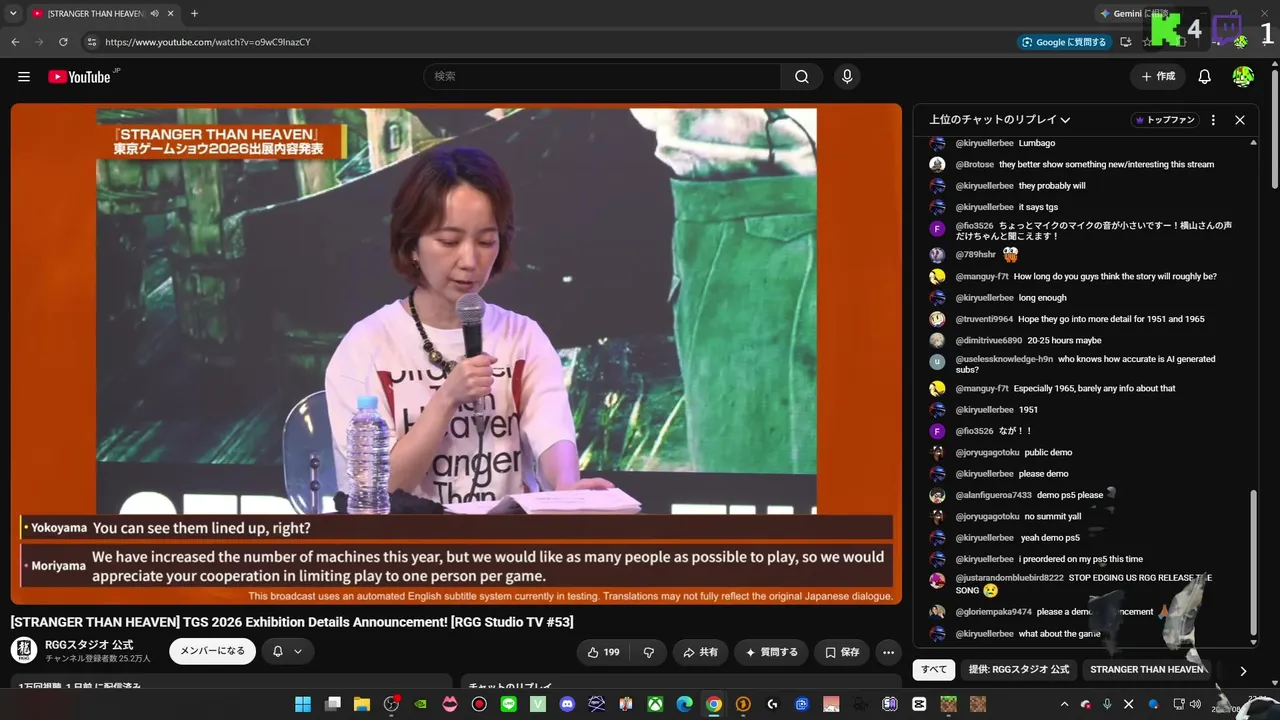Dislike the video with thumbs down
1280x720 pixels.
(648, 652)
